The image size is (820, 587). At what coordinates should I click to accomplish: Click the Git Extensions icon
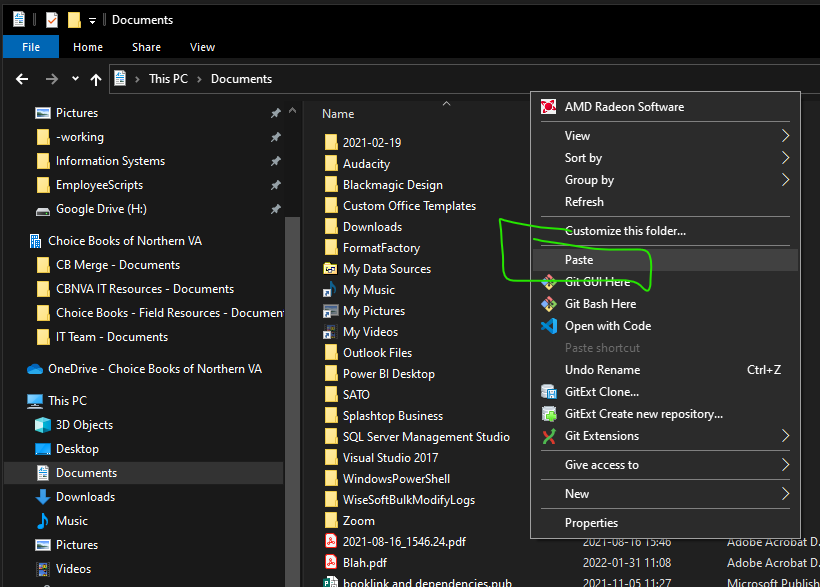[x=549, y=436]
